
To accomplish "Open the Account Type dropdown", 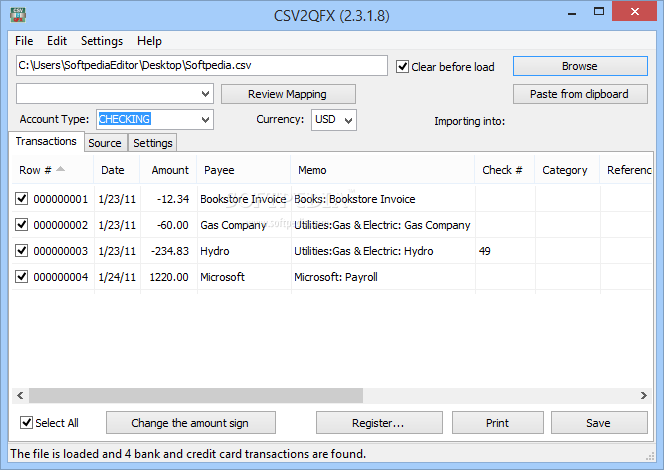I will (x=205, y=119).
